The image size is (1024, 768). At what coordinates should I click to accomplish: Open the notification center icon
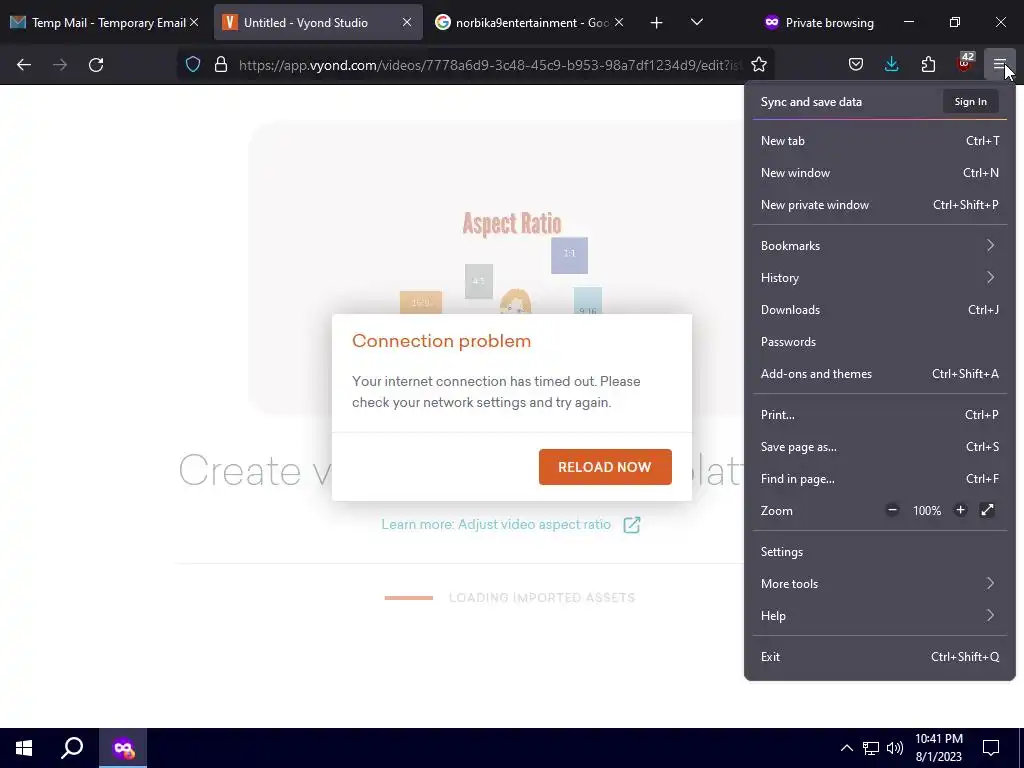[991, 748]
